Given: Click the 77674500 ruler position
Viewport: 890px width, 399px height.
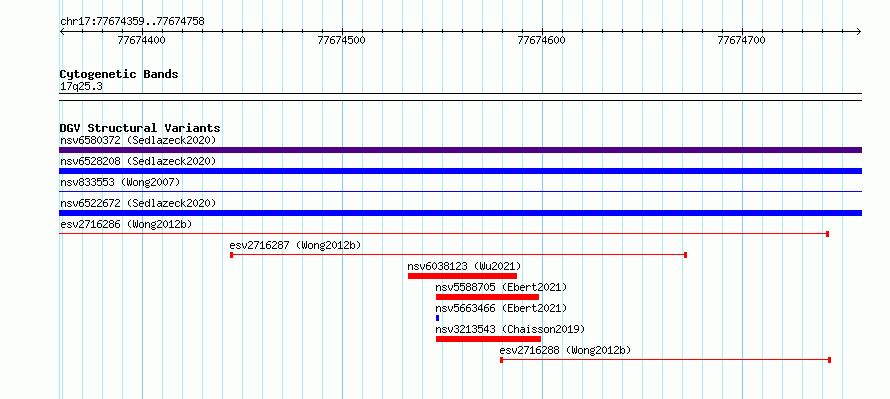Looking at the screenshot, I should pyautogui.click(x=342, y=40).
